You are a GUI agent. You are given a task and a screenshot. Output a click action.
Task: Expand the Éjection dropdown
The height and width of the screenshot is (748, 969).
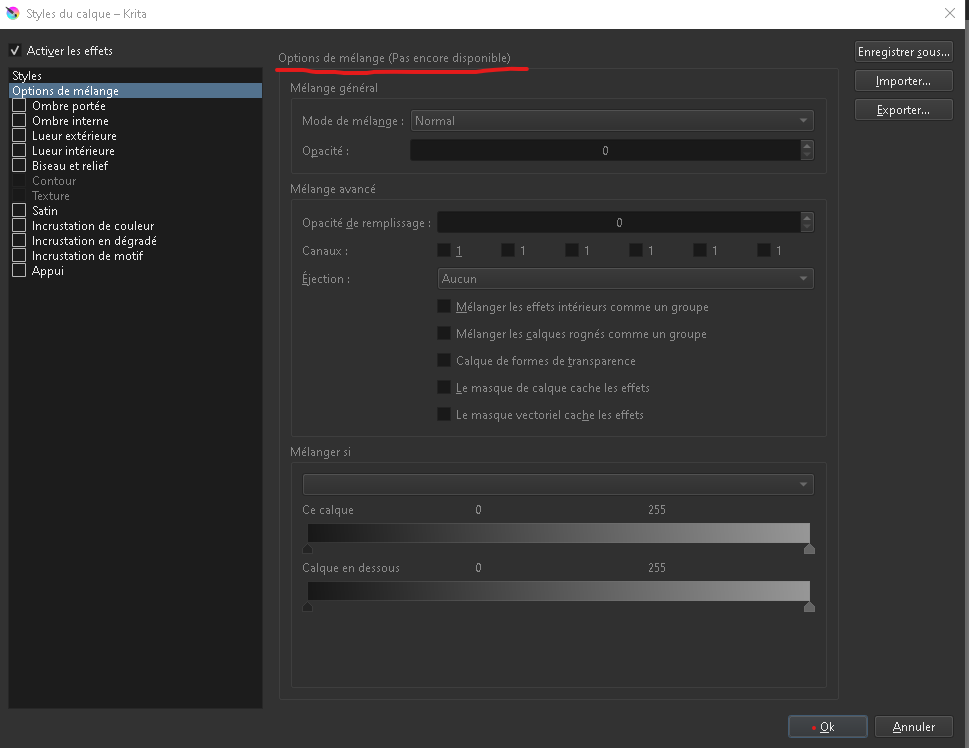point(626,279)
